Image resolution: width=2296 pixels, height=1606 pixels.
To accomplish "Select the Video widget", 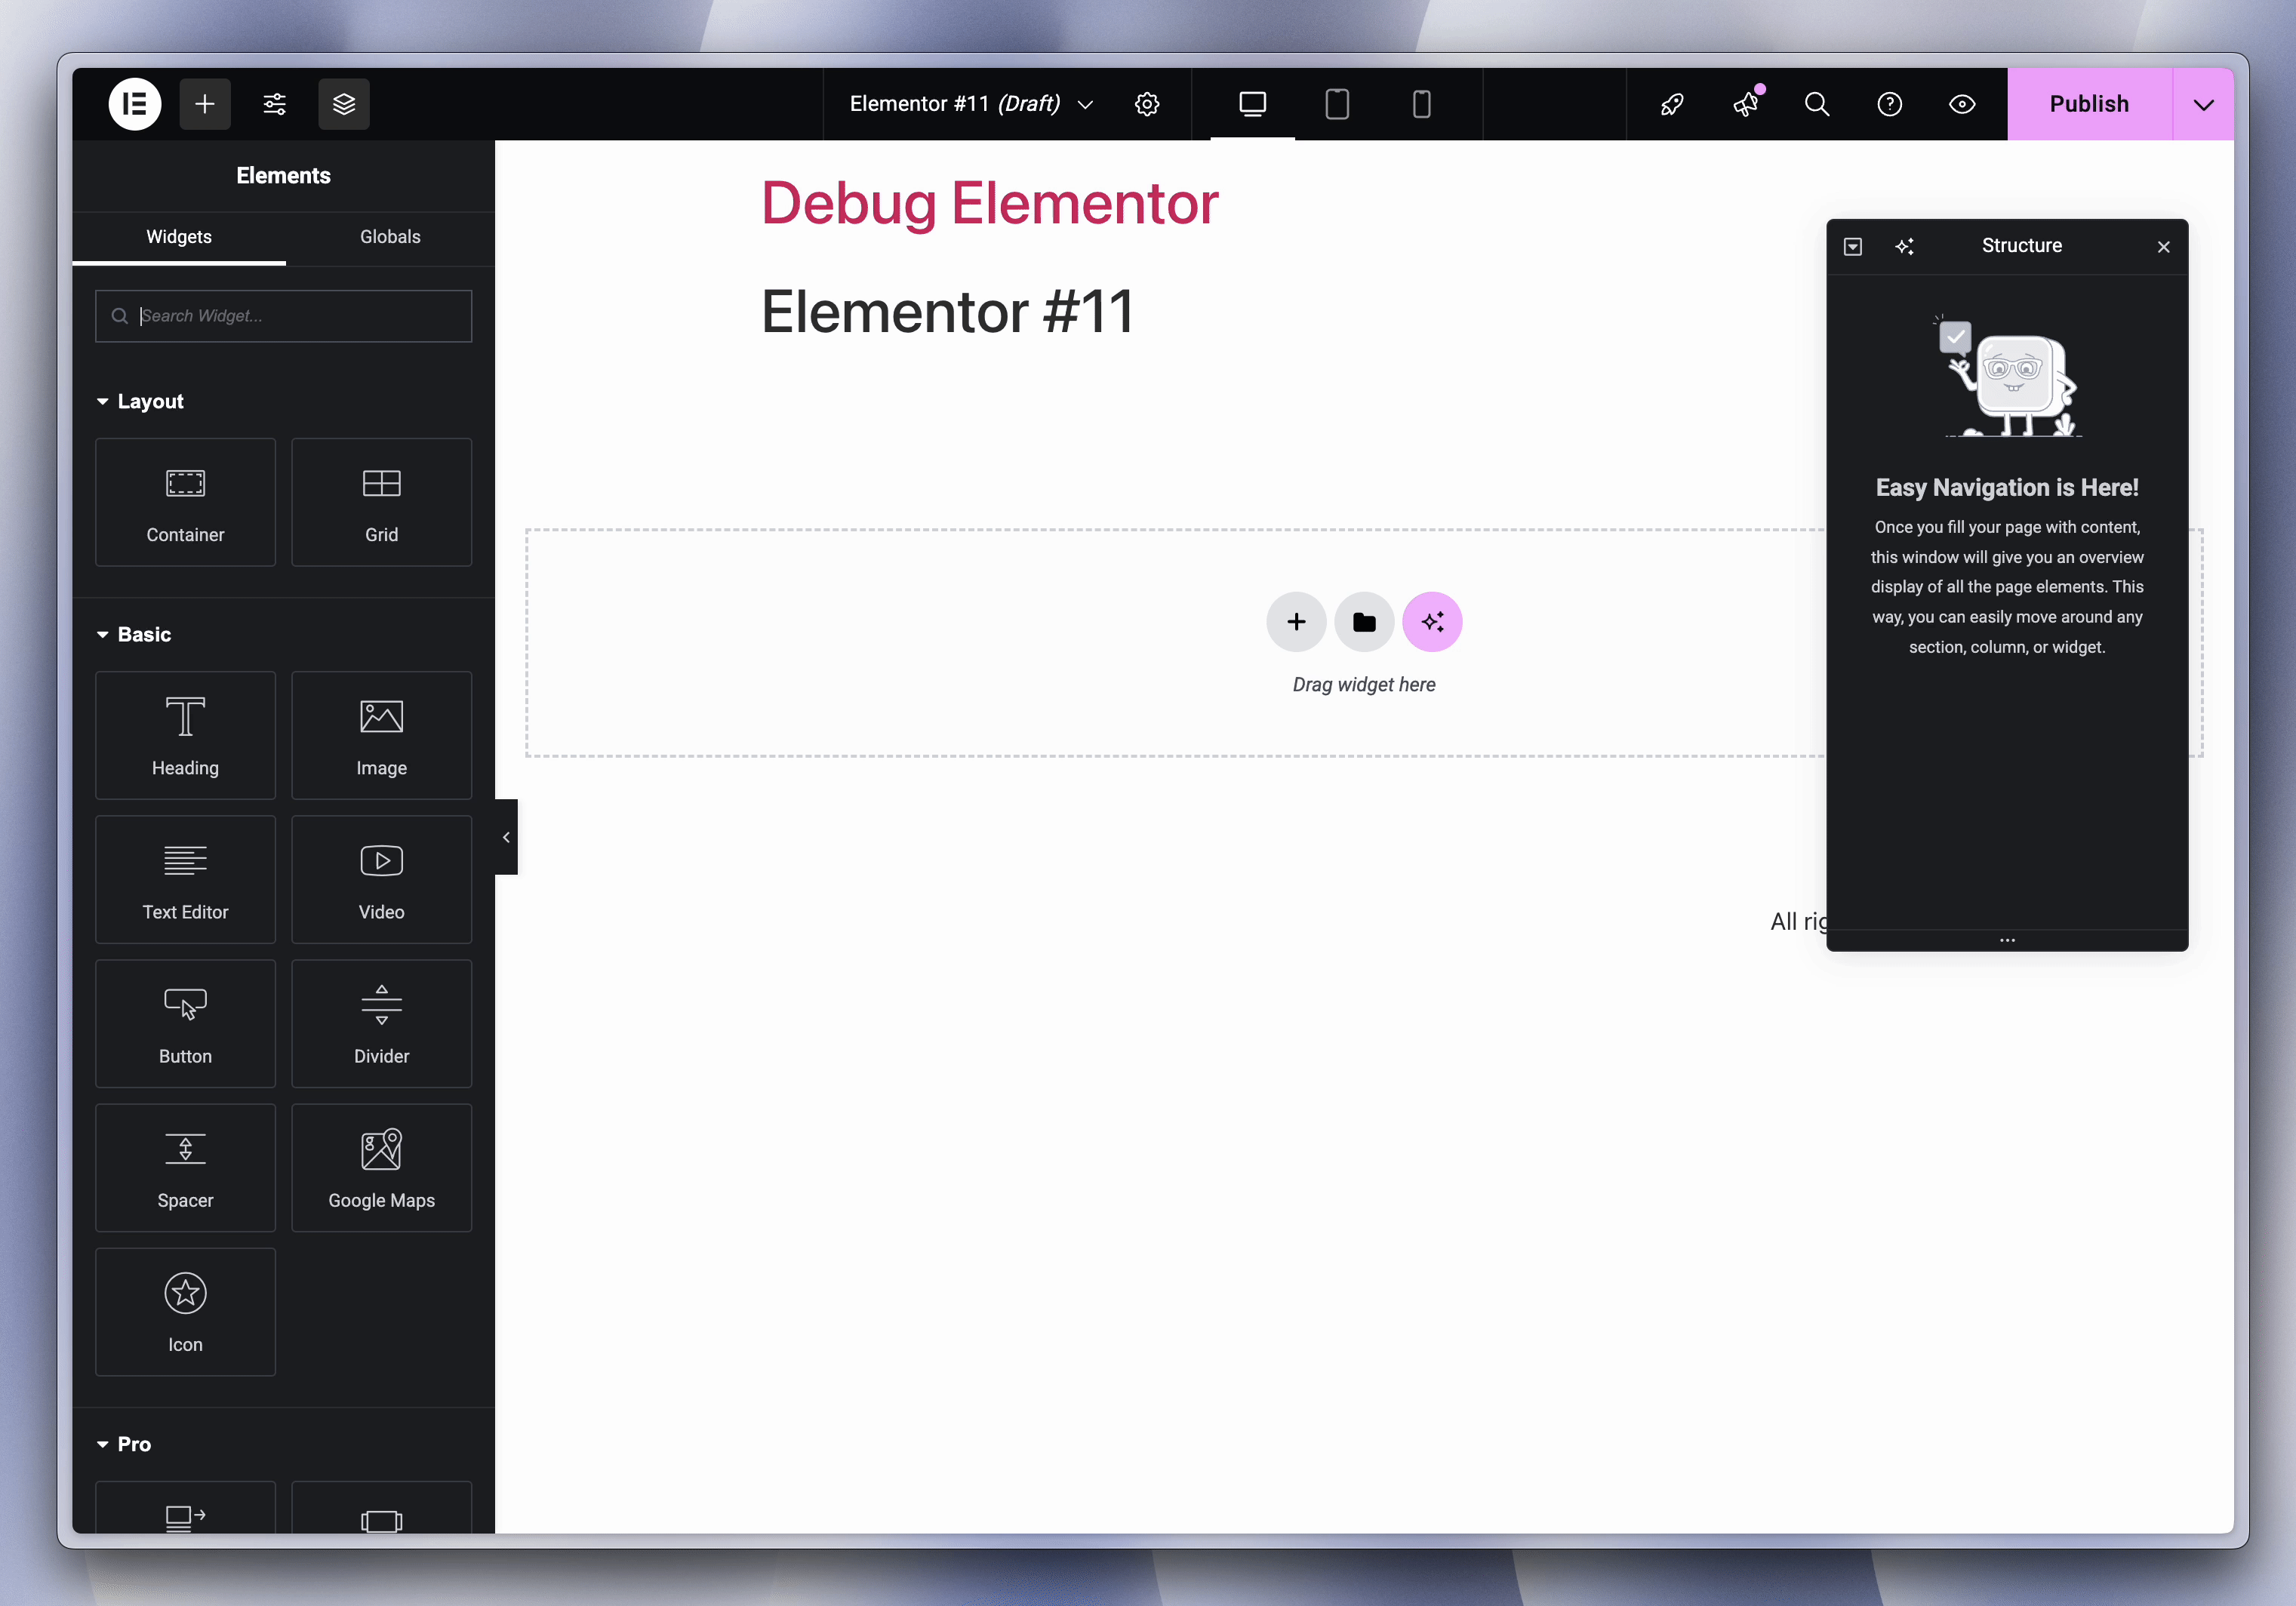I will (381, 879).
